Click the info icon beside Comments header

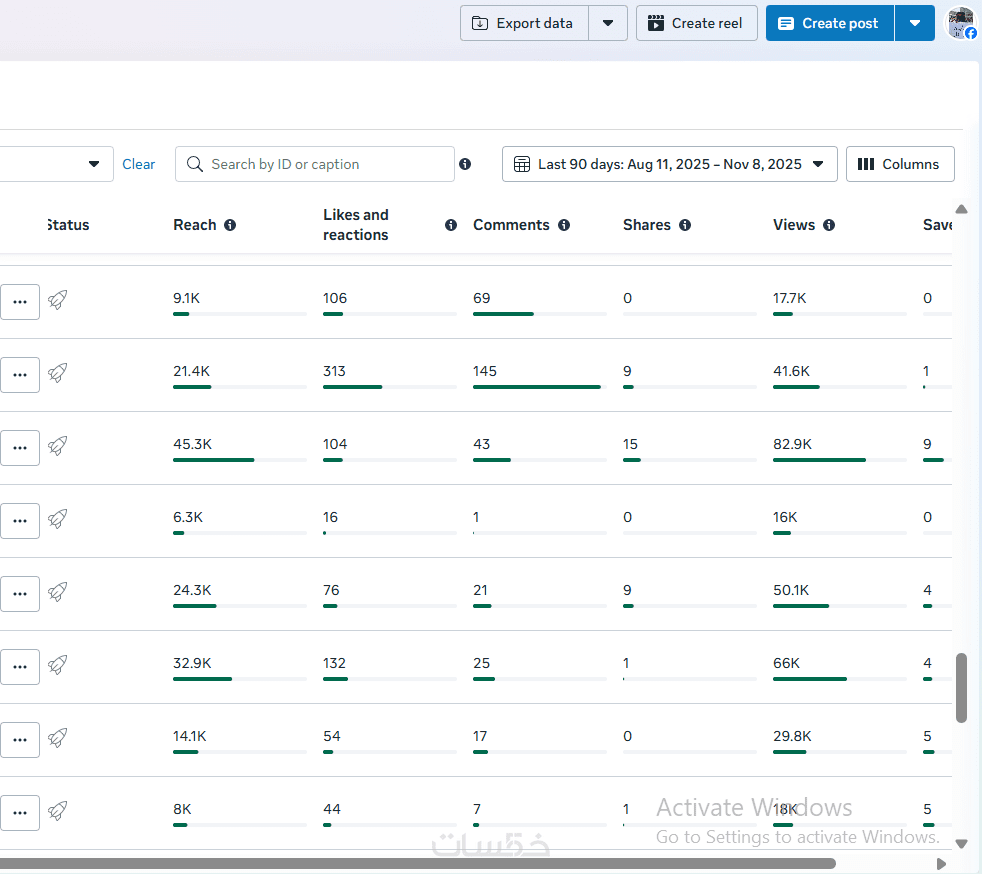click(564, 225)
